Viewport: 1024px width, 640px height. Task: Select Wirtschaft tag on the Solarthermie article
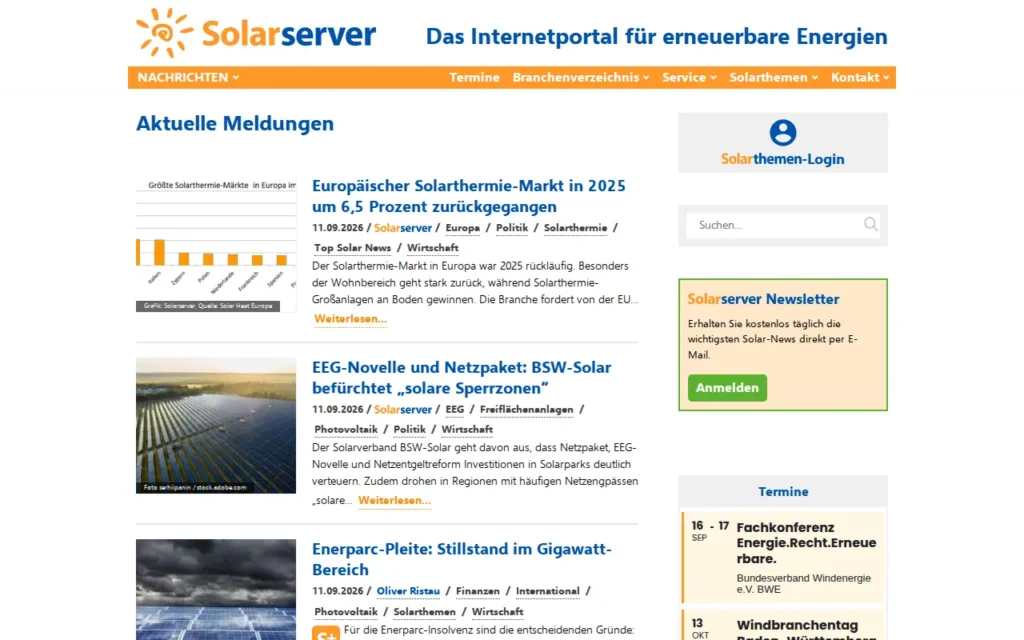coord(432,248)
